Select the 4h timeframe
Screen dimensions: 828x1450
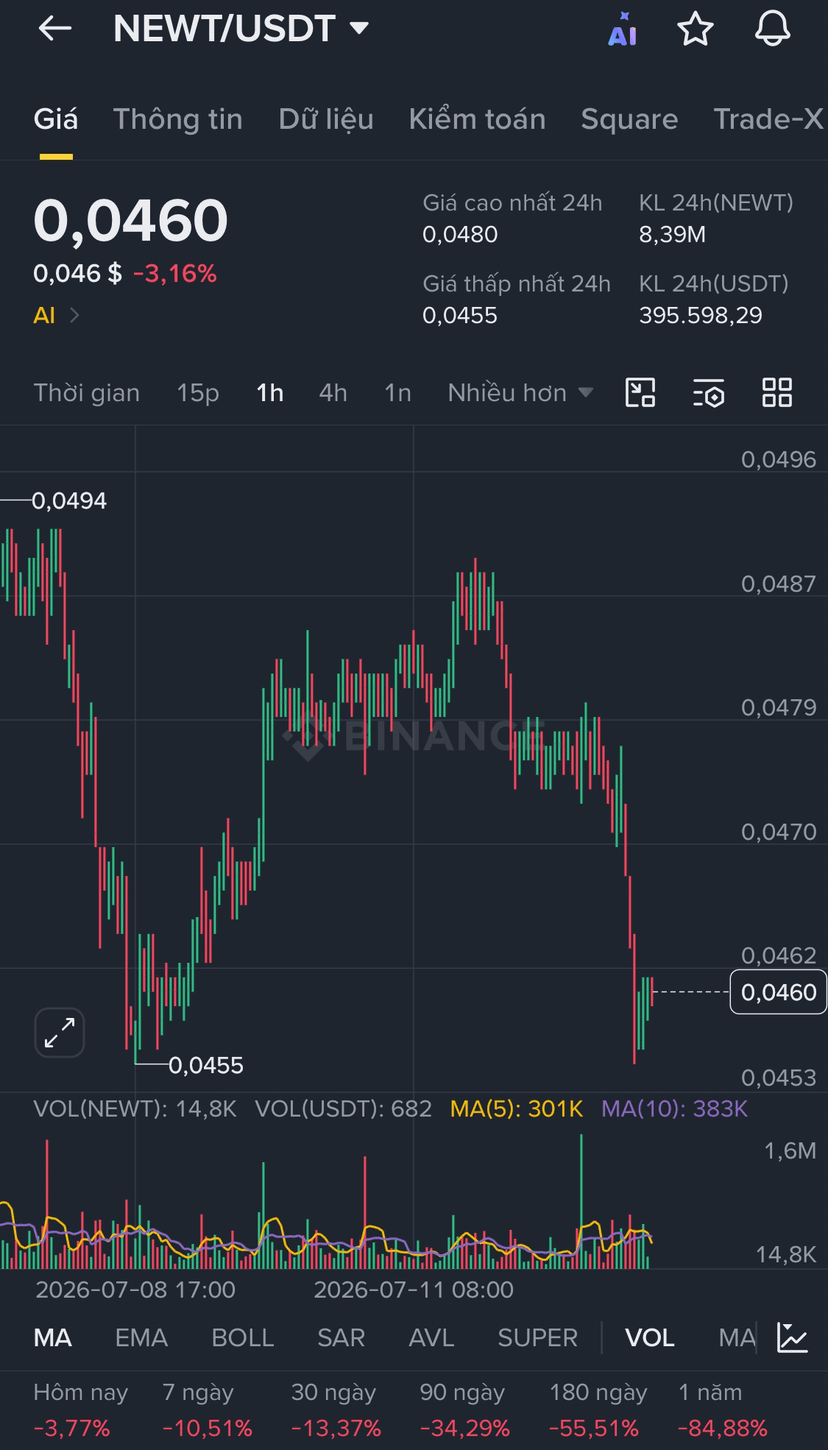click(333, 393)
